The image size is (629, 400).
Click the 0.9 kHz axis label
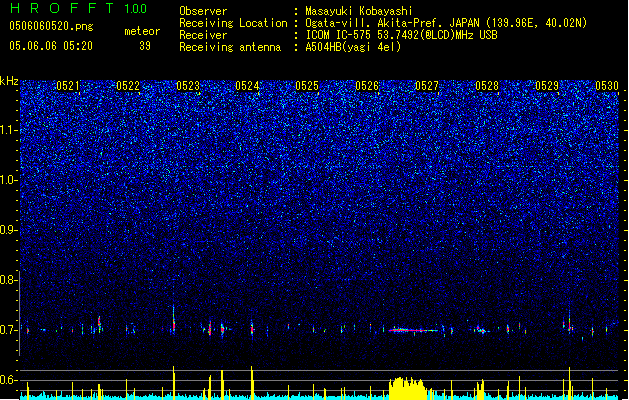click(x=9, y=230)
